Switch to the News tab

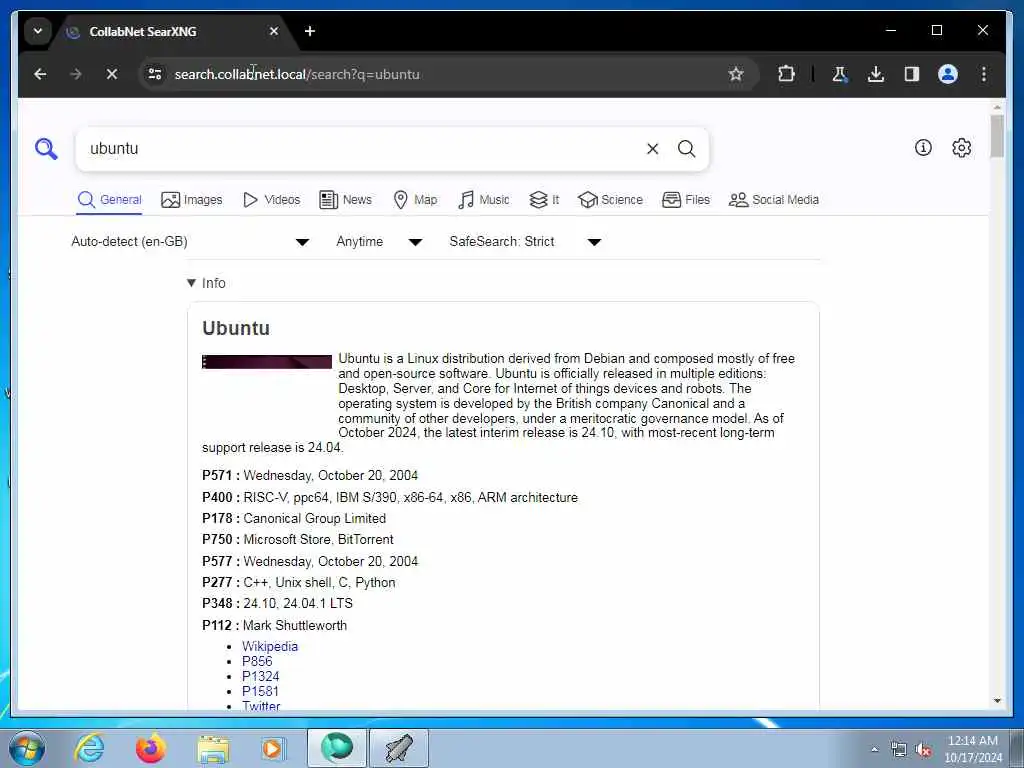[345, 200]
